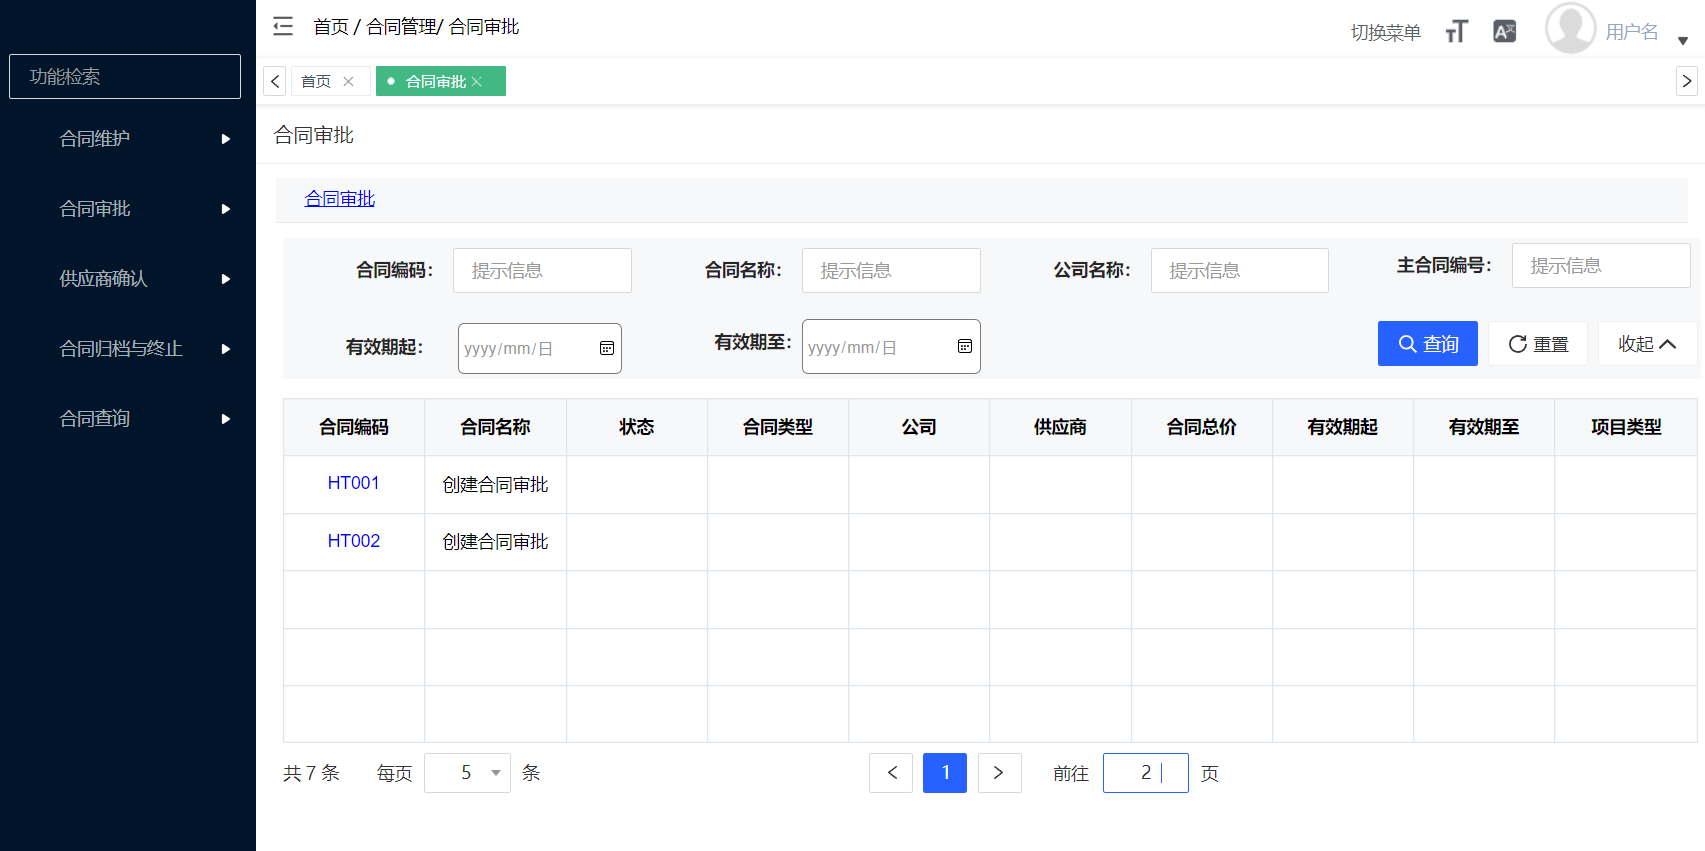The height and width of the screenshot is (851, 1705).
Task: Click the font size icon in header
Action: pos(1457,32)
